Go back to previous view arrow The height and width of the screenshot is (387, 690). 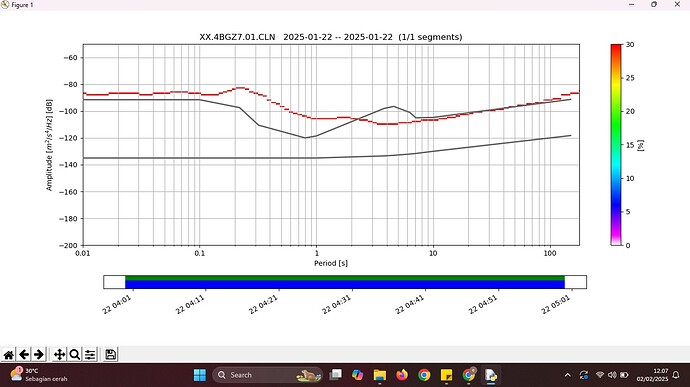point(24,354)
